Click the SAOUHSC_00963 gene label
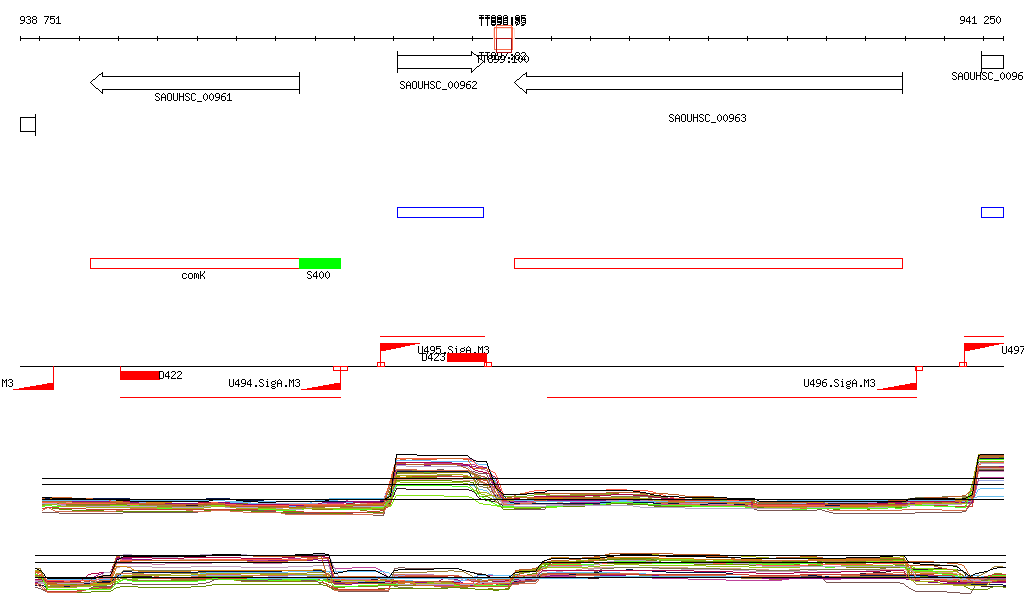 coord(707,118)
